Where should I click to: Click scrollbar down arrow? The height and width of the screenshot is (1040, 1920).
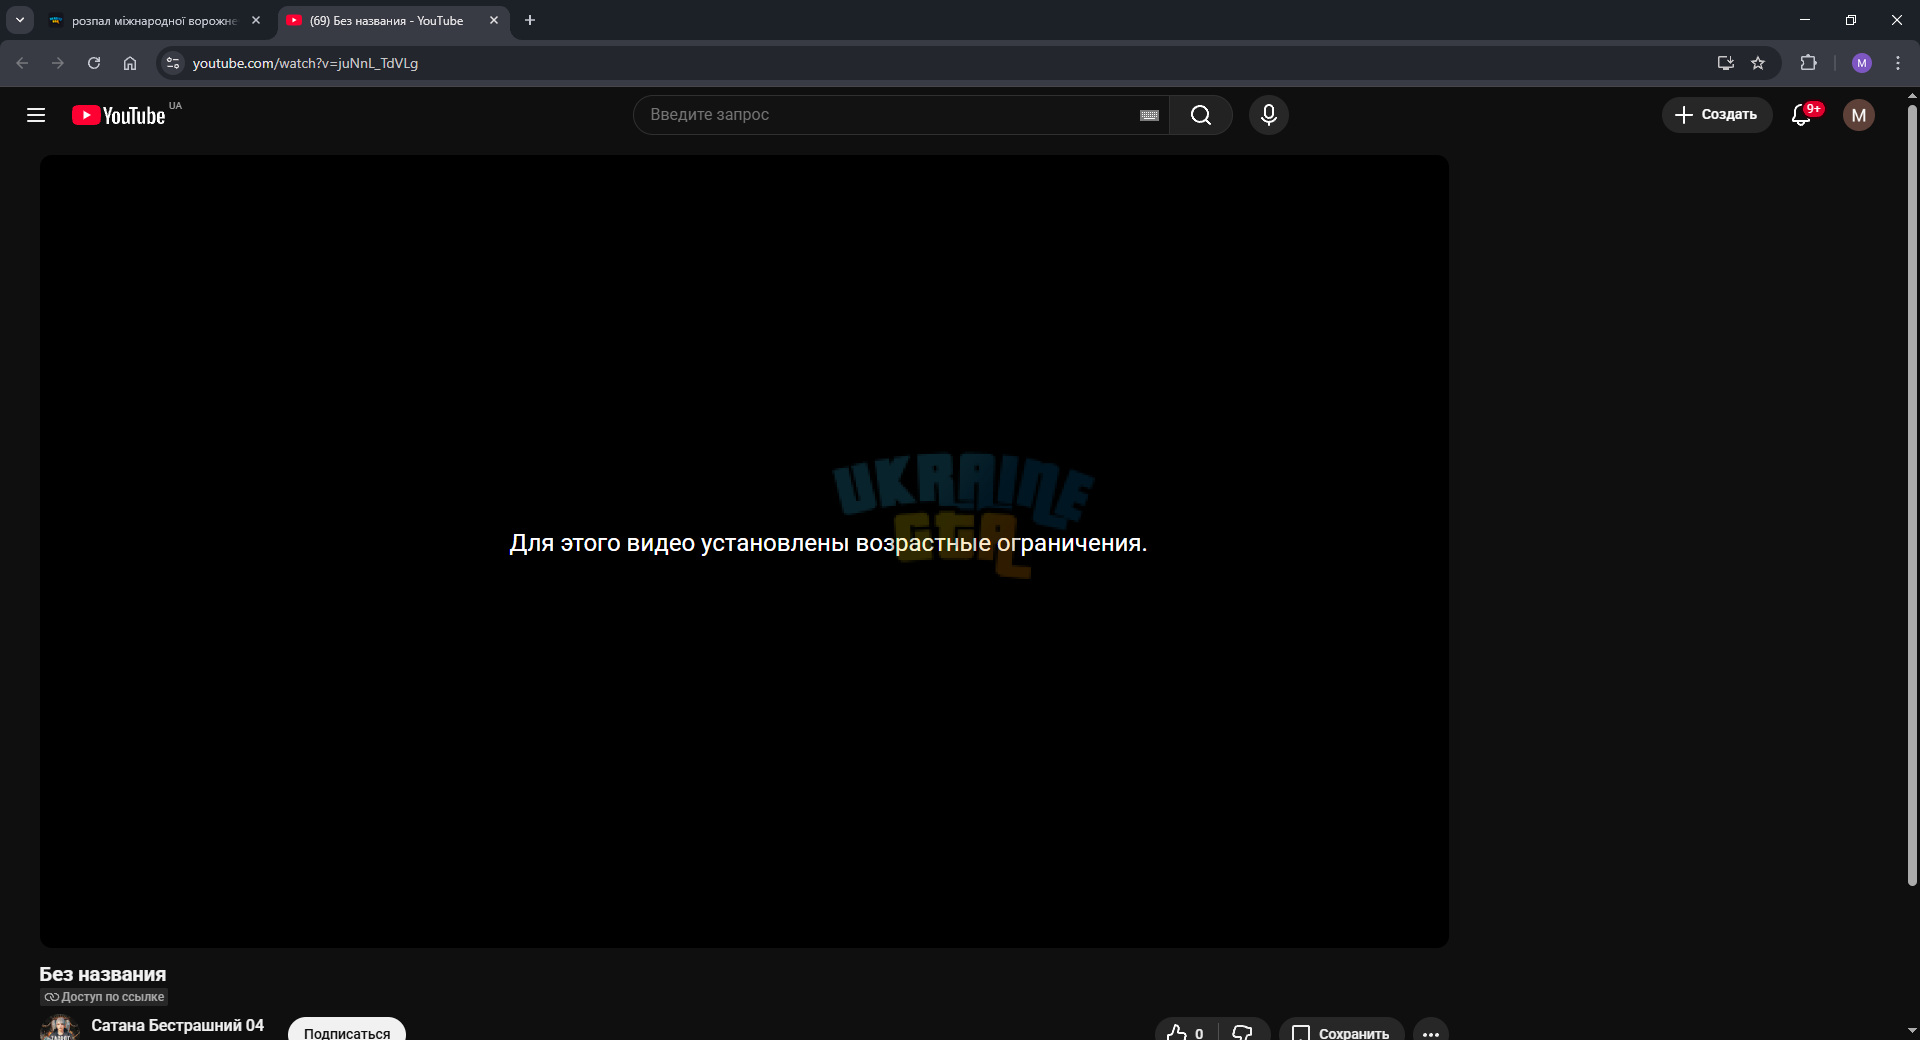1912,1030
